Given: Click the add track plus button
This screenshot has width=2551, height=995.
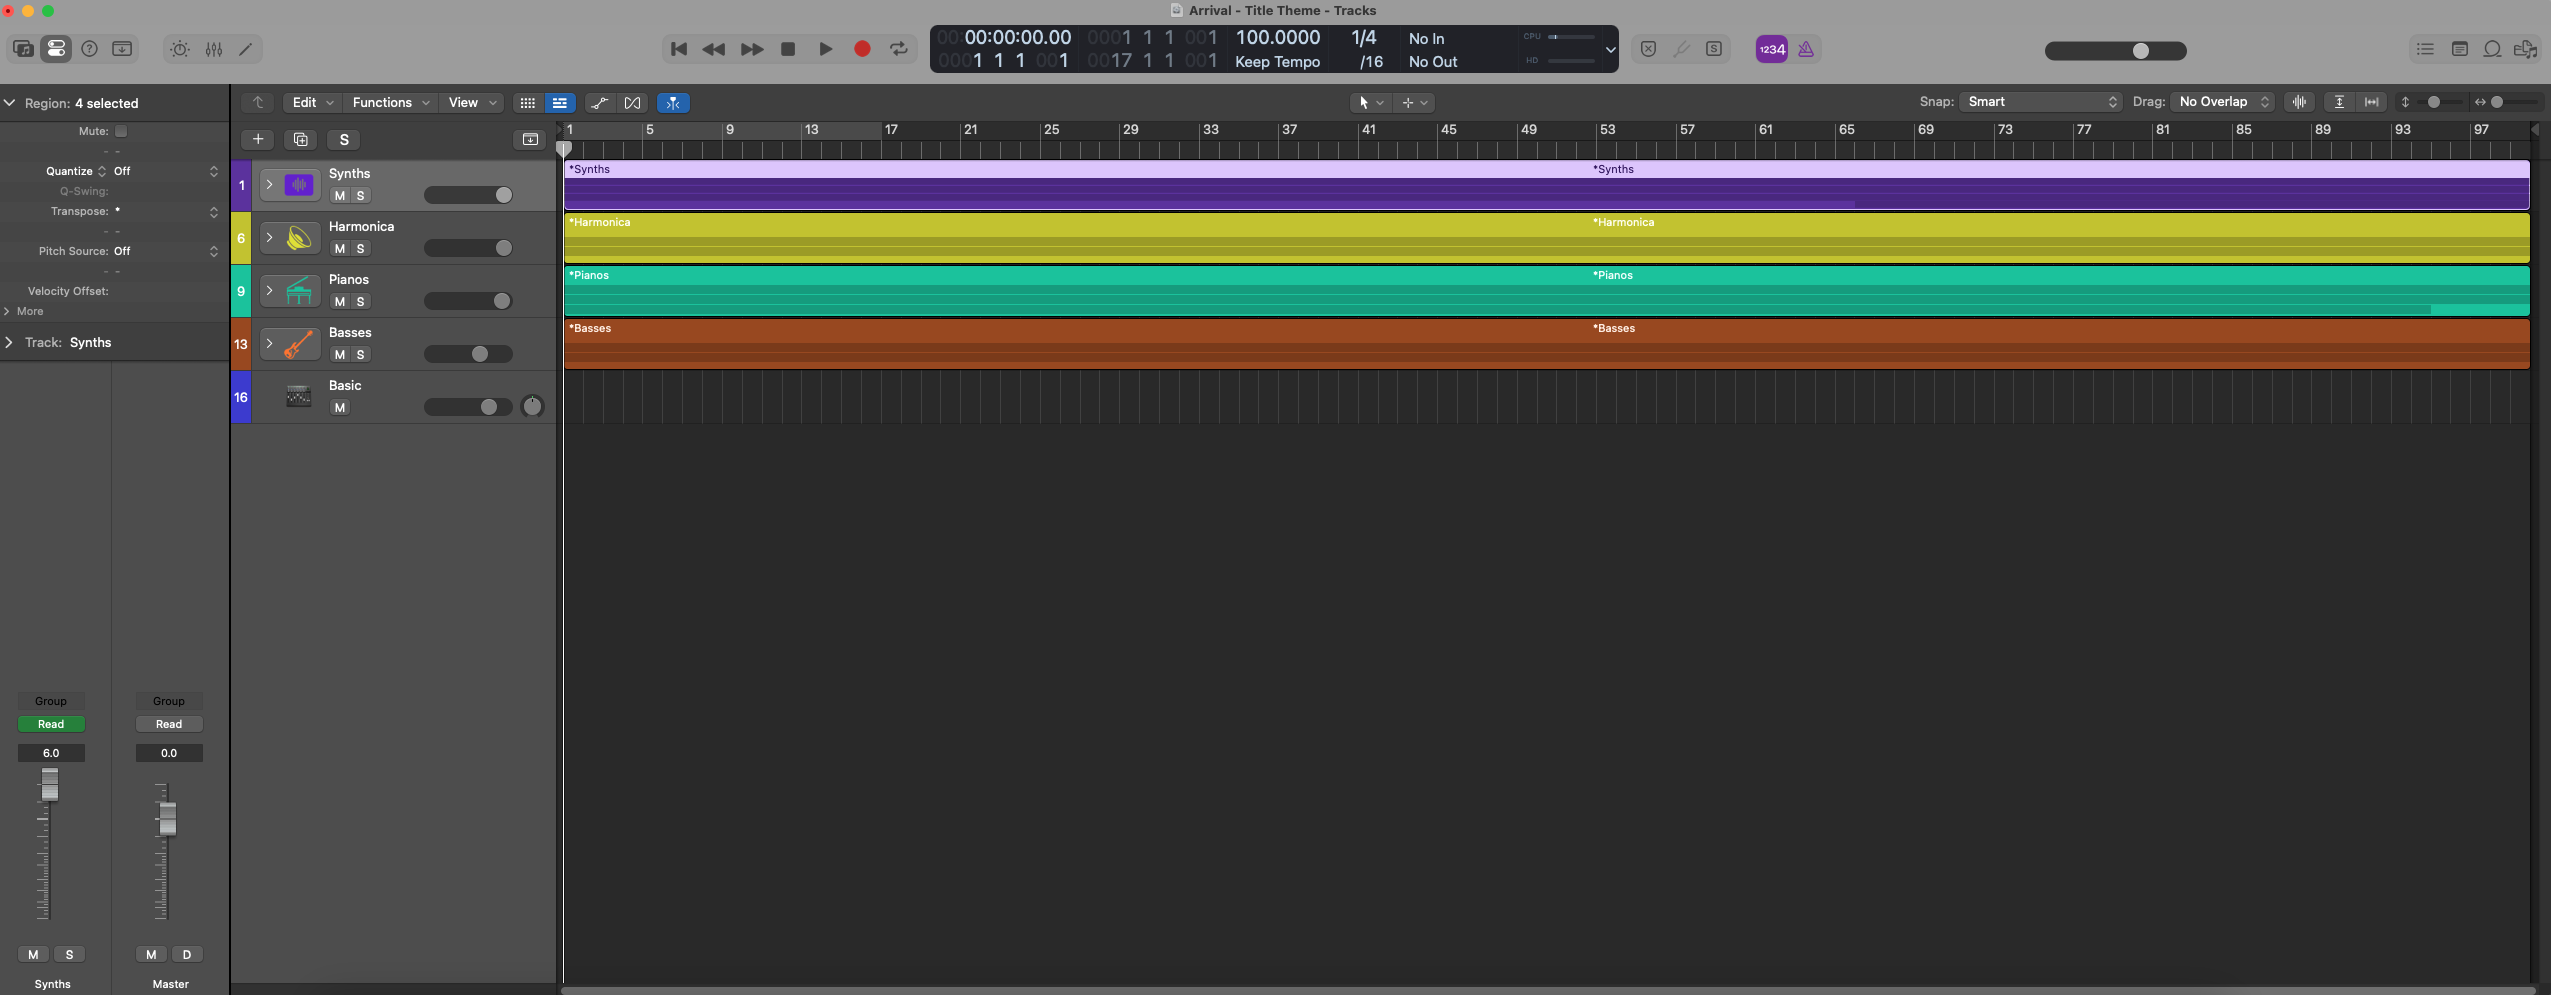Looking at the screenshot, I should tap(258, 139).
